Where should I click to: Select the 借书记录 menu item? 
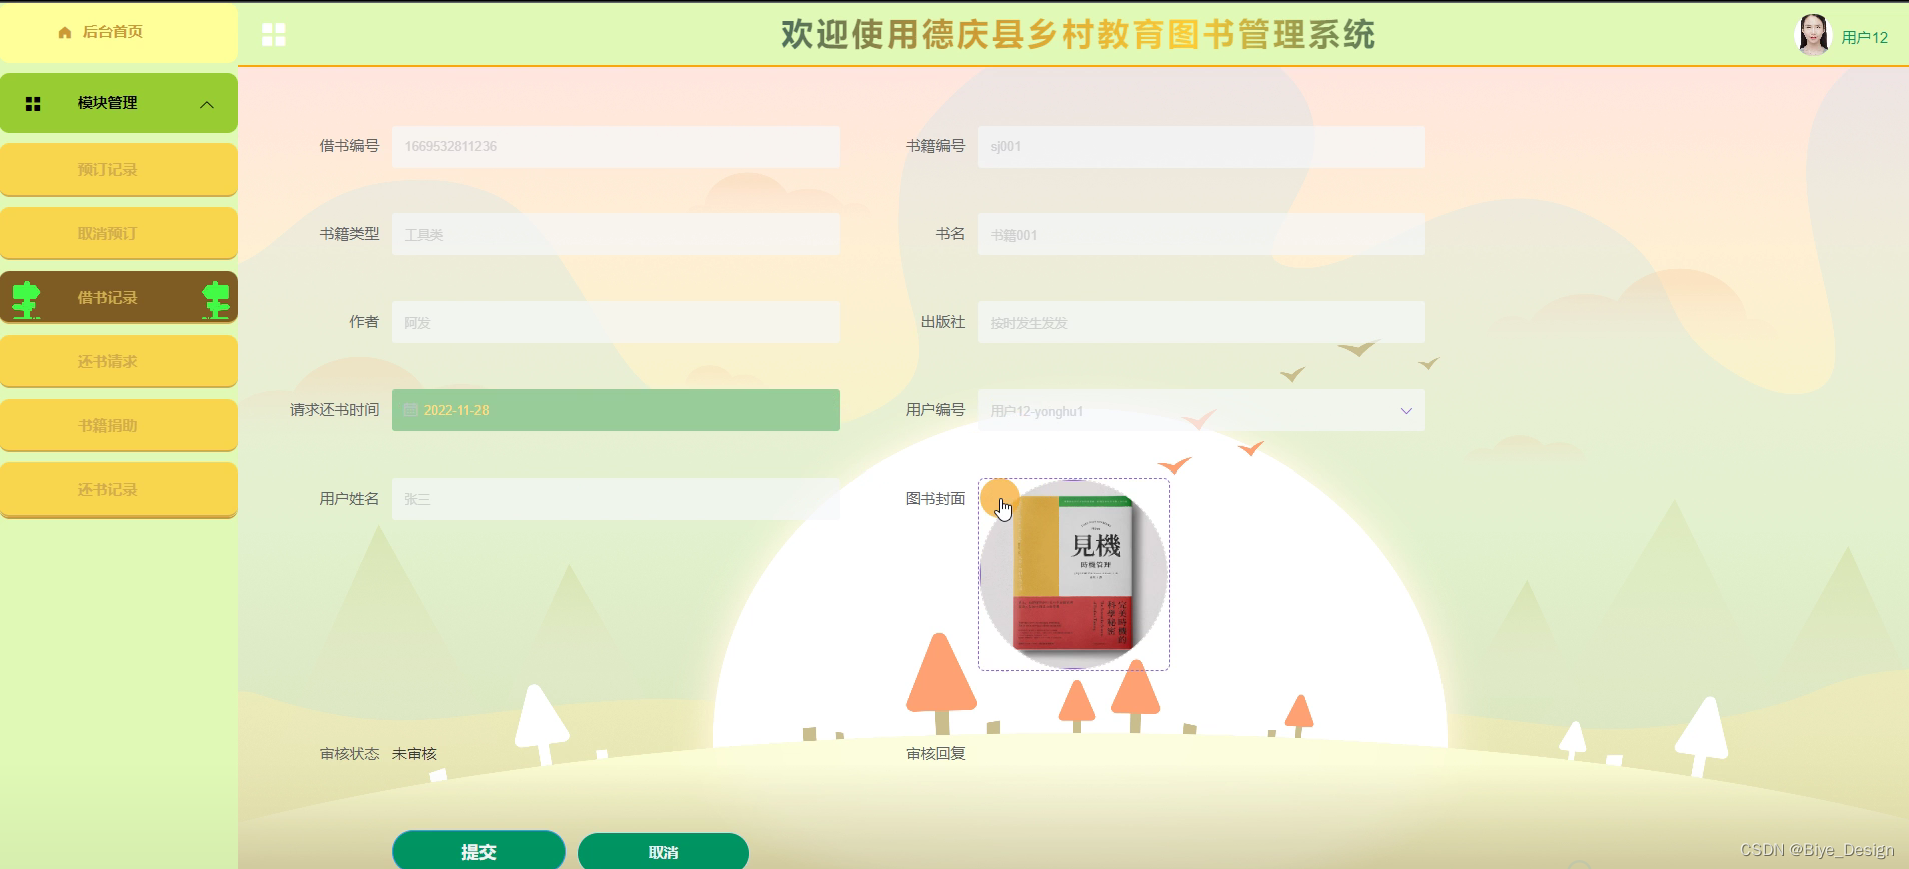pyautogui.click(x=119, y=297)
